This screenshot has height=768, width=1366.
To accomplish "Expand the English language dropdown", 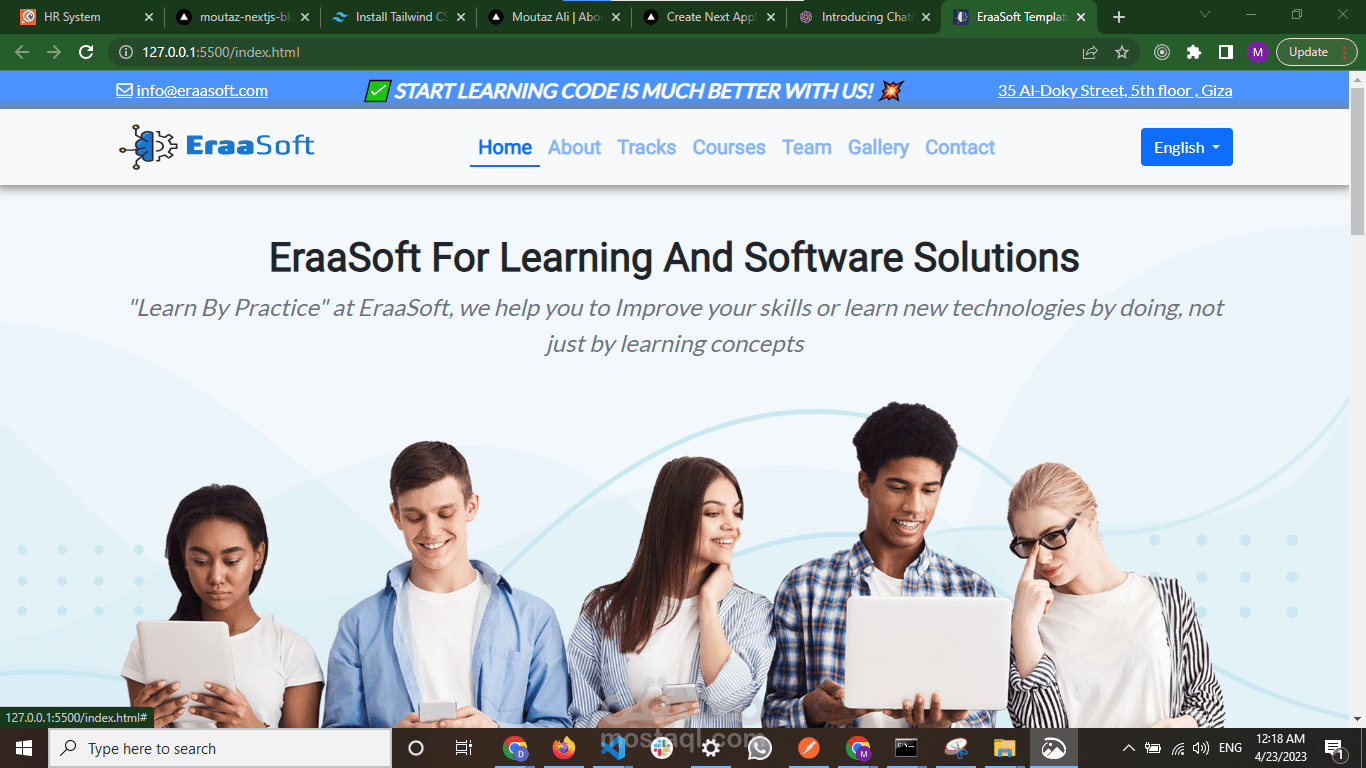I will click(x=1187, y=147).
